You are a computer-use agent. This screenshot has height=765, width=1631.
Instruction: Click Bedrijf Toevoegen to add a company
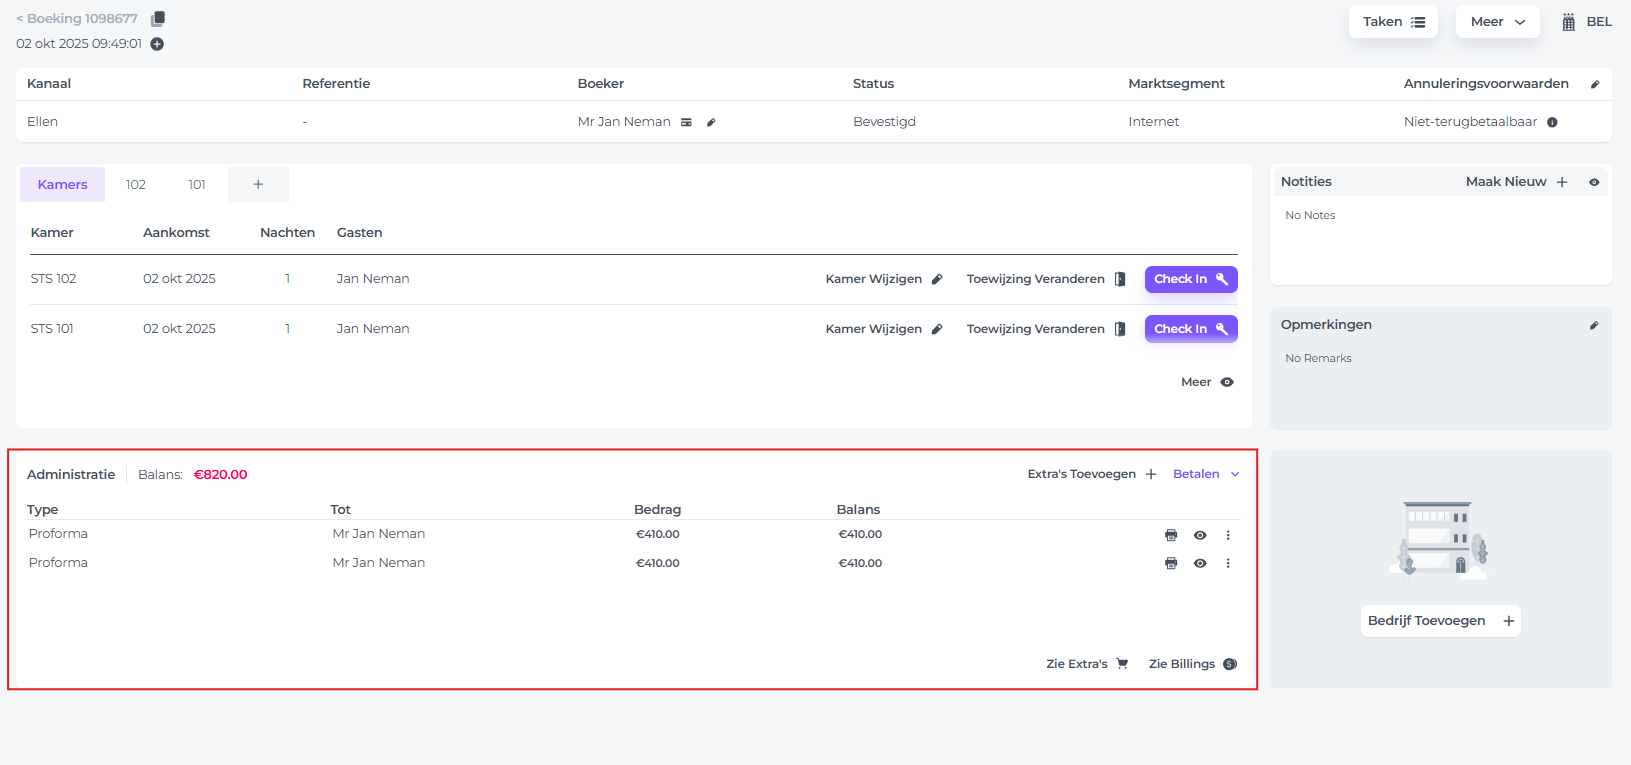pyautogui.click(x=1440, y=621)
